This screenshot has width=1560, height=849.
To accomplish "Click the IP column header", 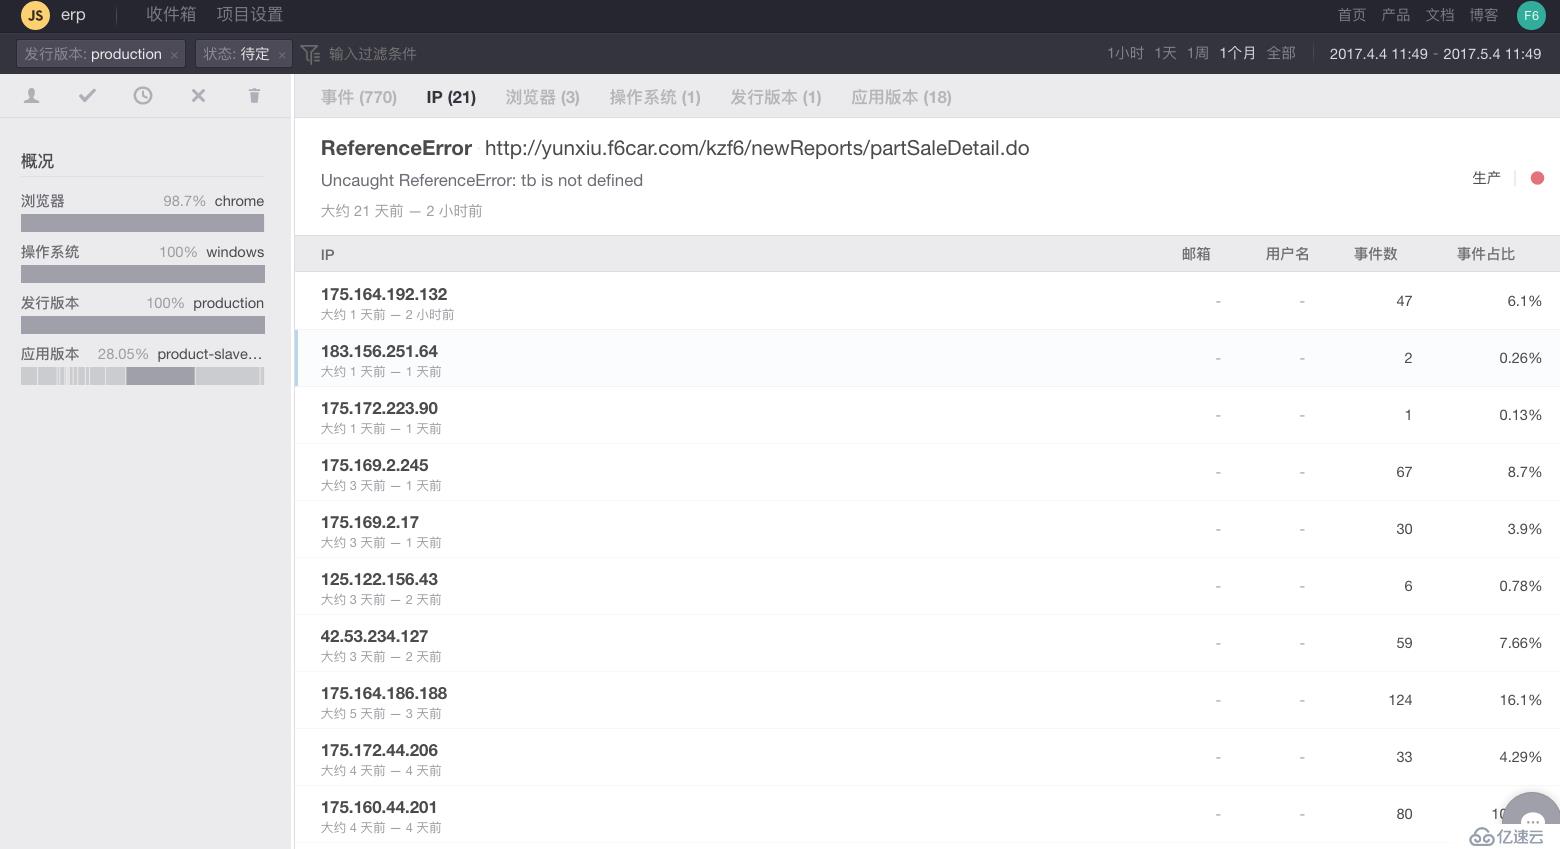I will [327, 255].
